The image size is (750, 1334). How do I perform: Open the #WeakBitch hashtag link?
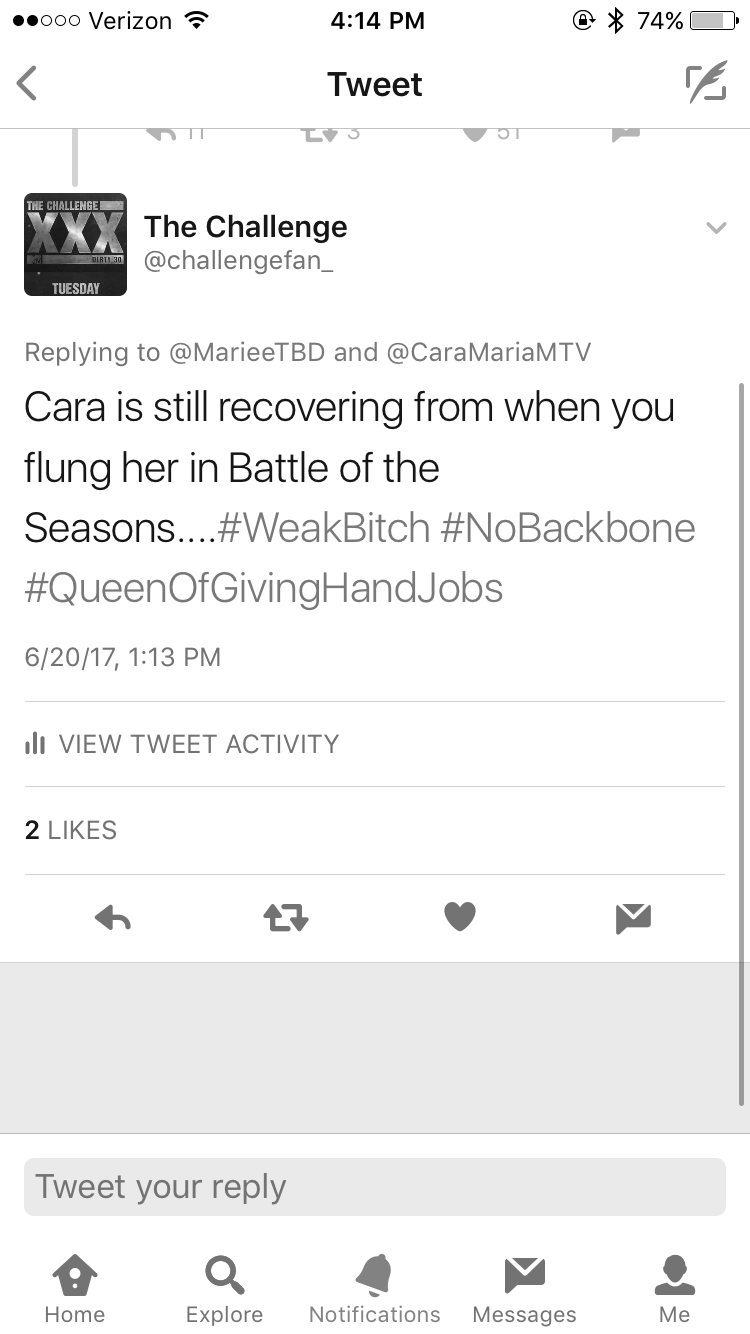click(x=324, y=528)
